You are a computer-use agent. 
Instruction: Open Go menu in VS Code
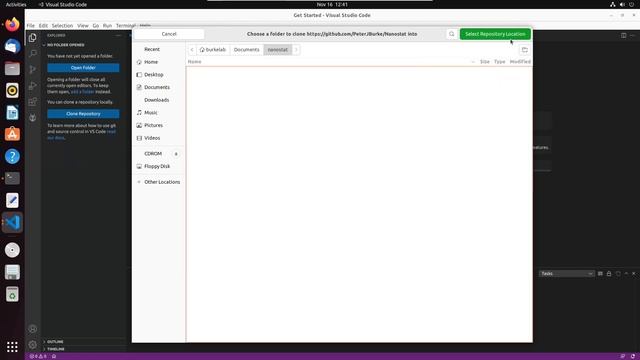[96, 25]
